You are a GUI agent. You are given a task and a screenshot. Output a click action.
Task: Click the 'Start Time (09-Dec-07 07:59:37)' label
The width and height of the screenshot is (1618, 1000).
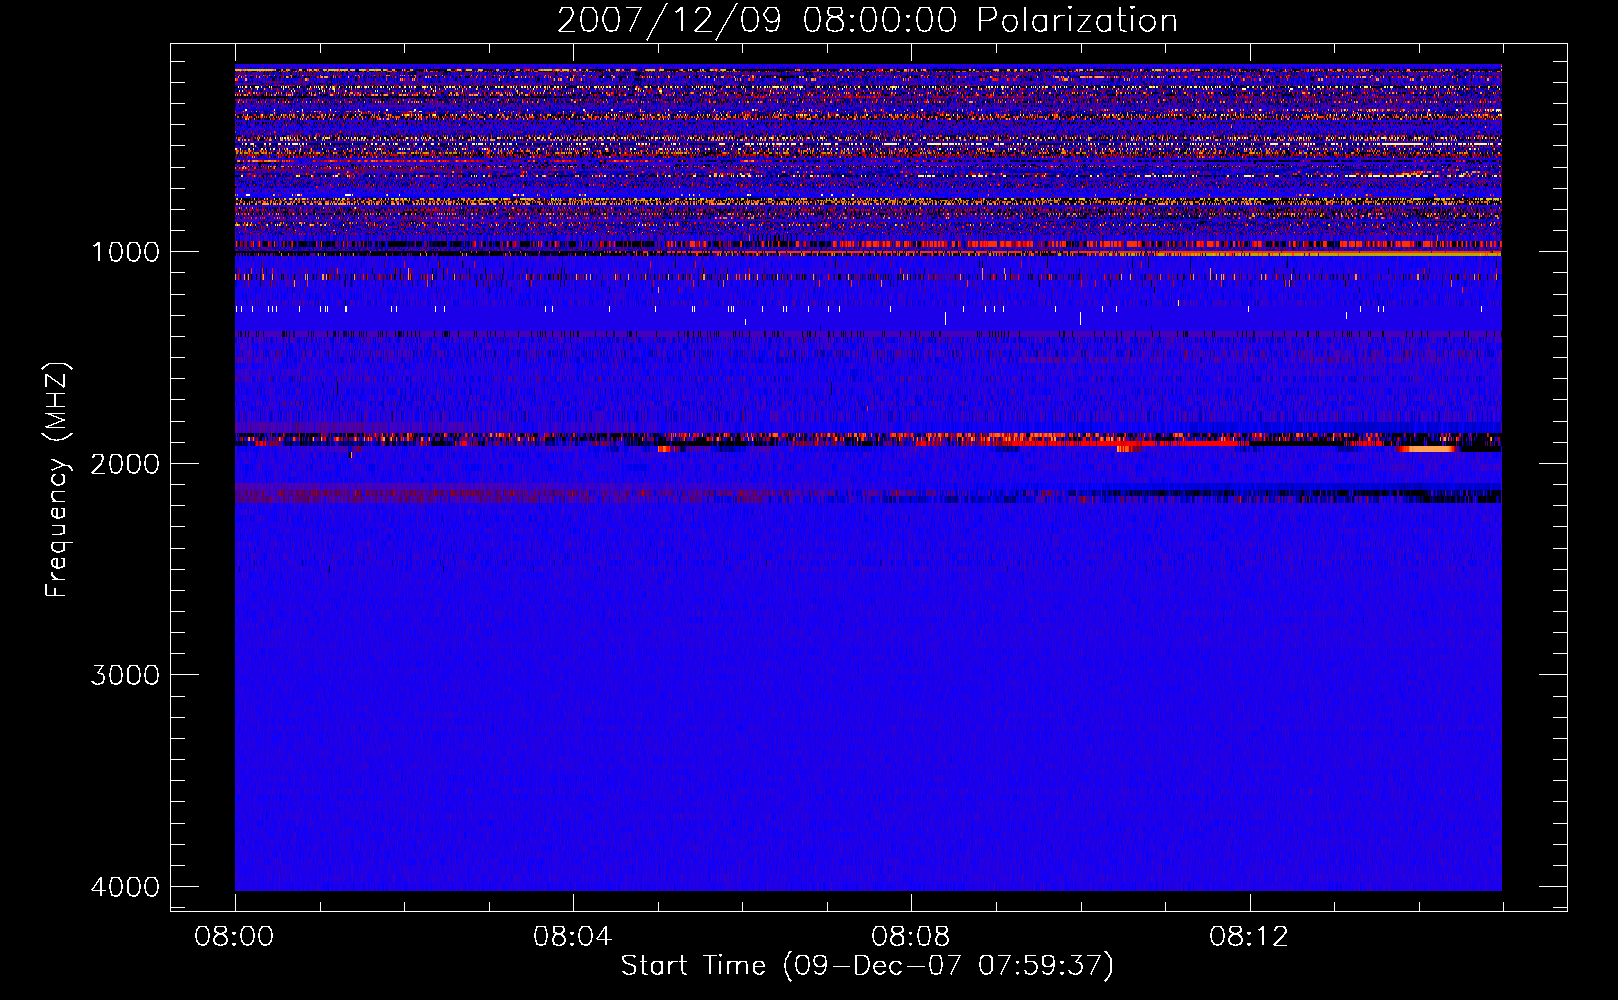[x=867, y=966]
